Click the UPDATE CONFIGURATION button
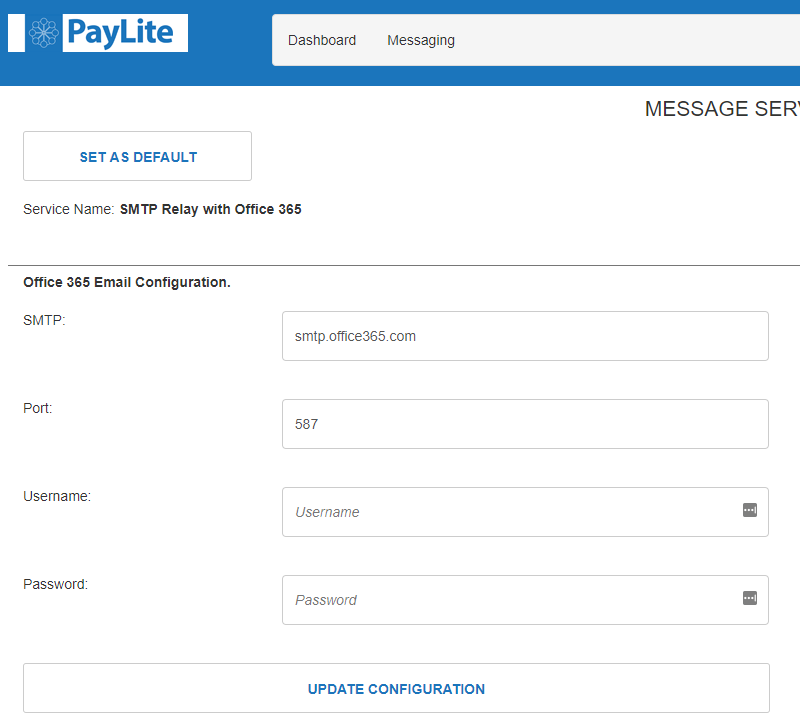Viewport: 800px width, 728px height. [396, 688]
